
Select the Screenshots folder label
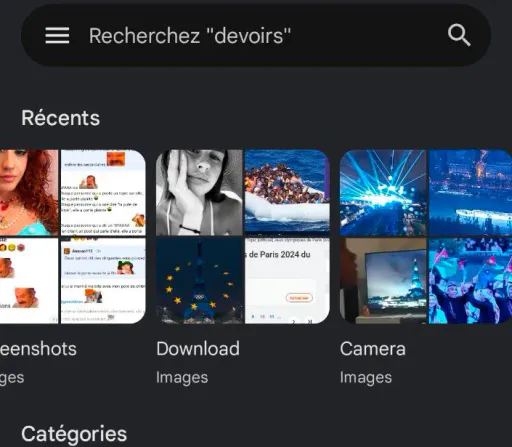(x=38, y=349)
